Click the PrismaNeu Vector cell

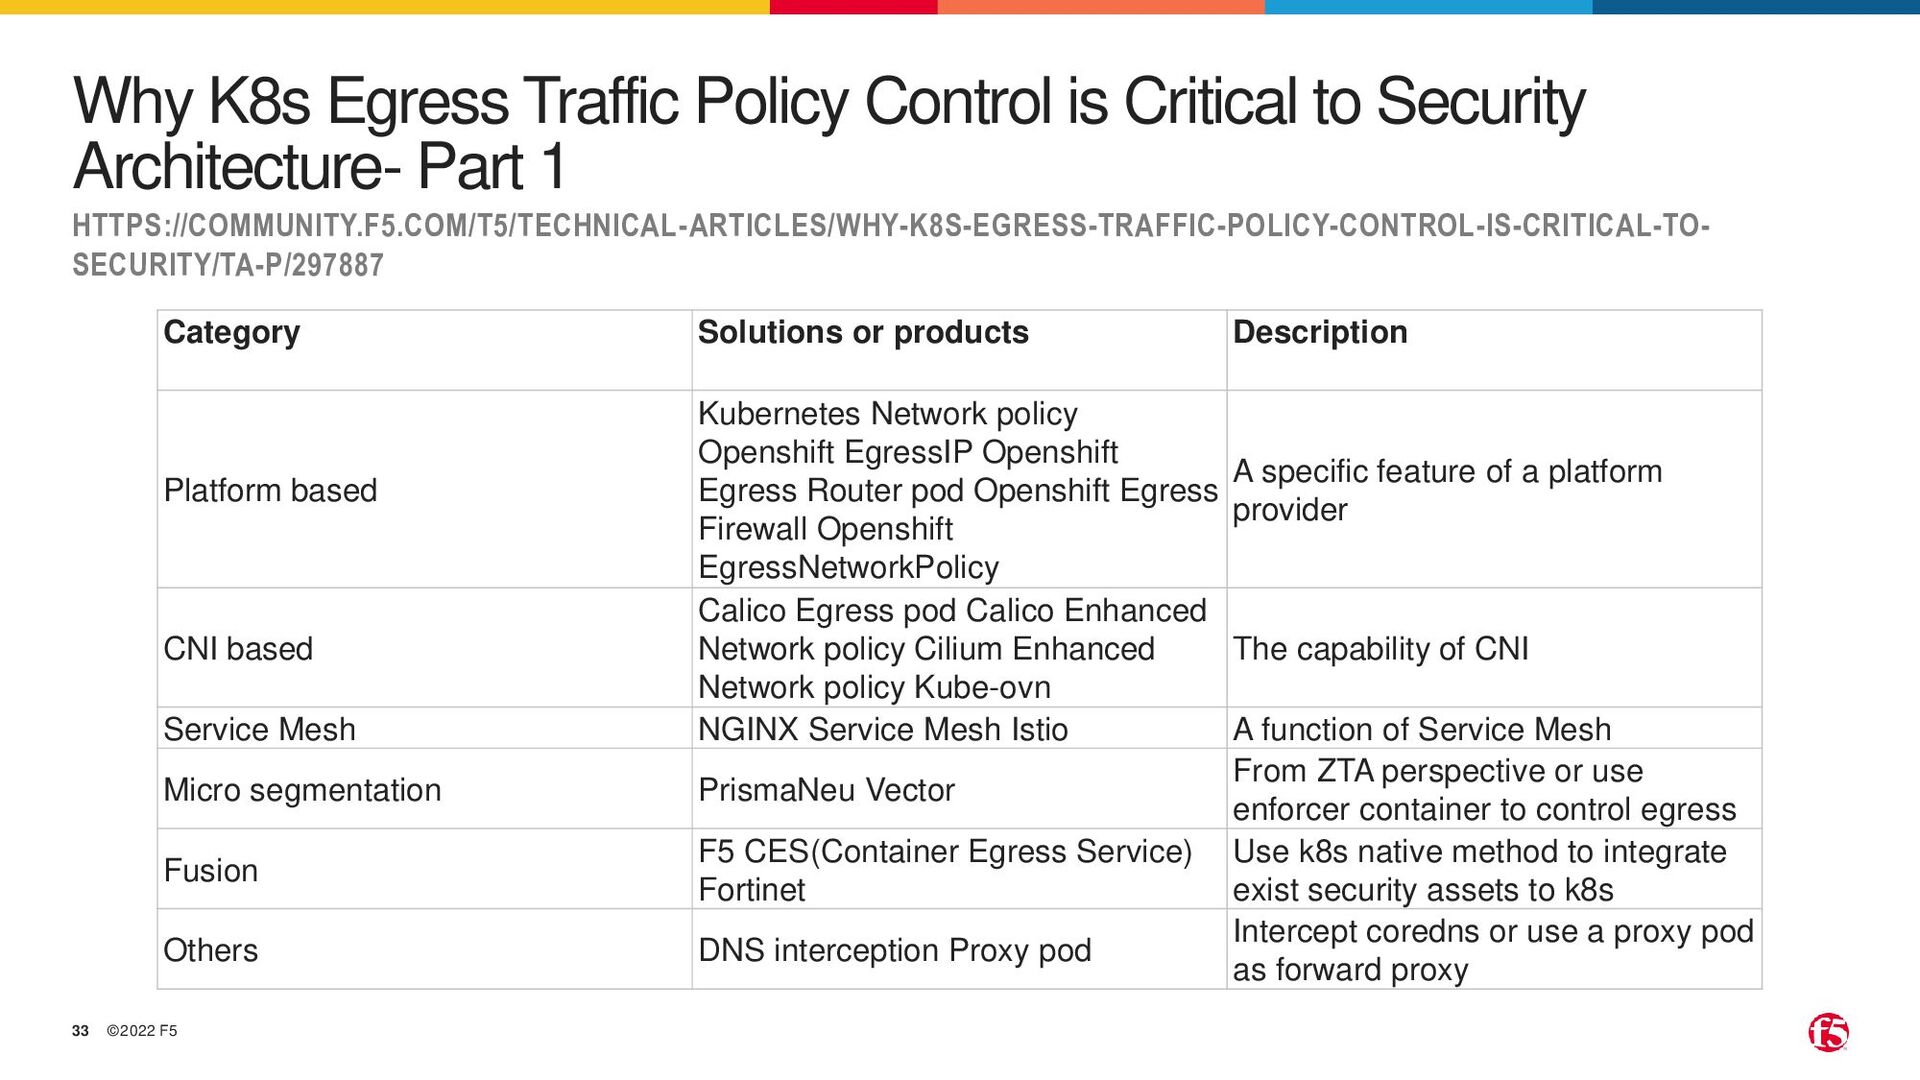pyautogui.click(x=959, y=789)
